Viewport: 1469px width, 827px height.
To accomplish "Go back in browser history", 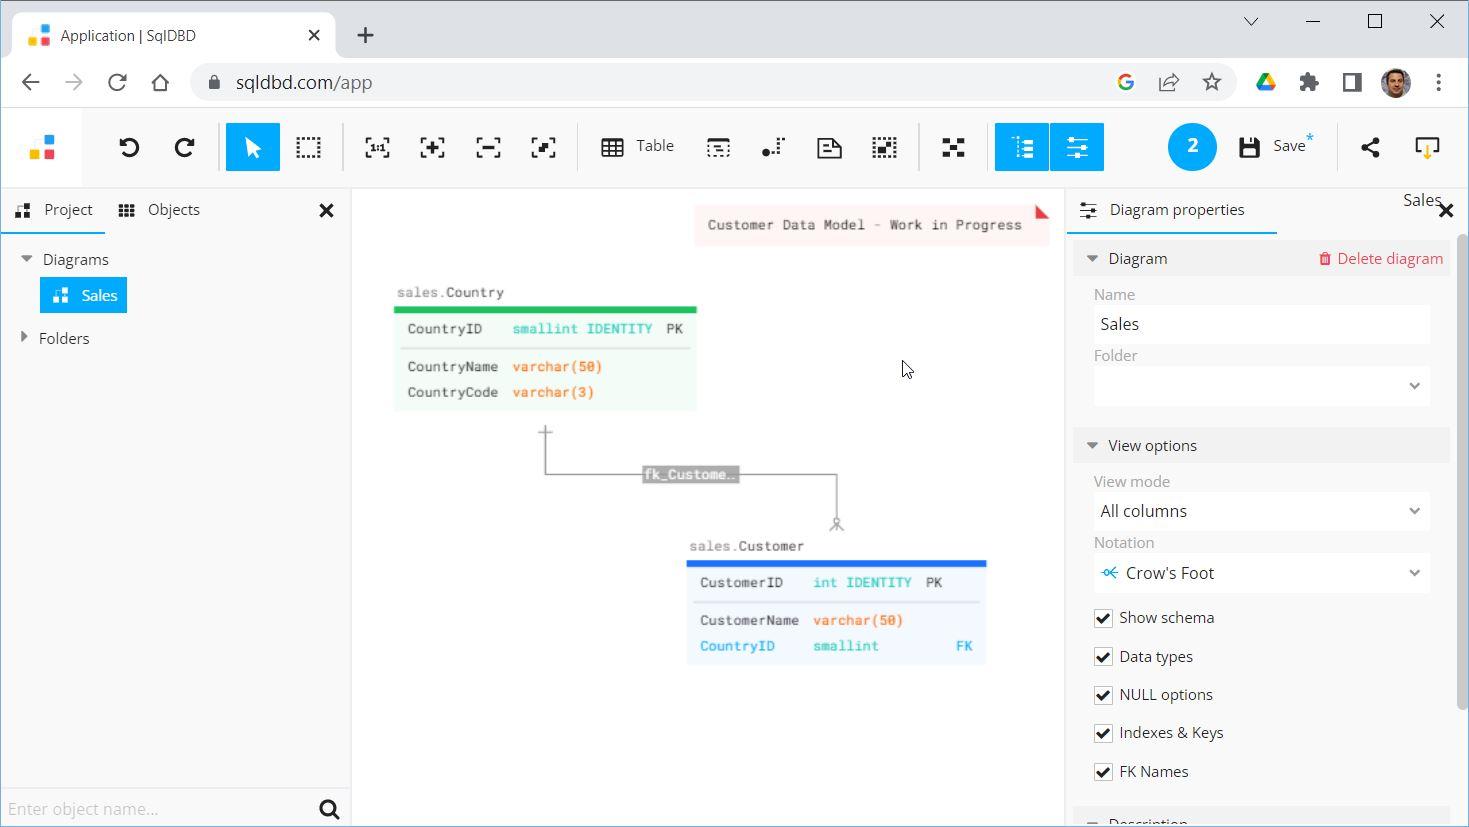I will coord(31,83).
